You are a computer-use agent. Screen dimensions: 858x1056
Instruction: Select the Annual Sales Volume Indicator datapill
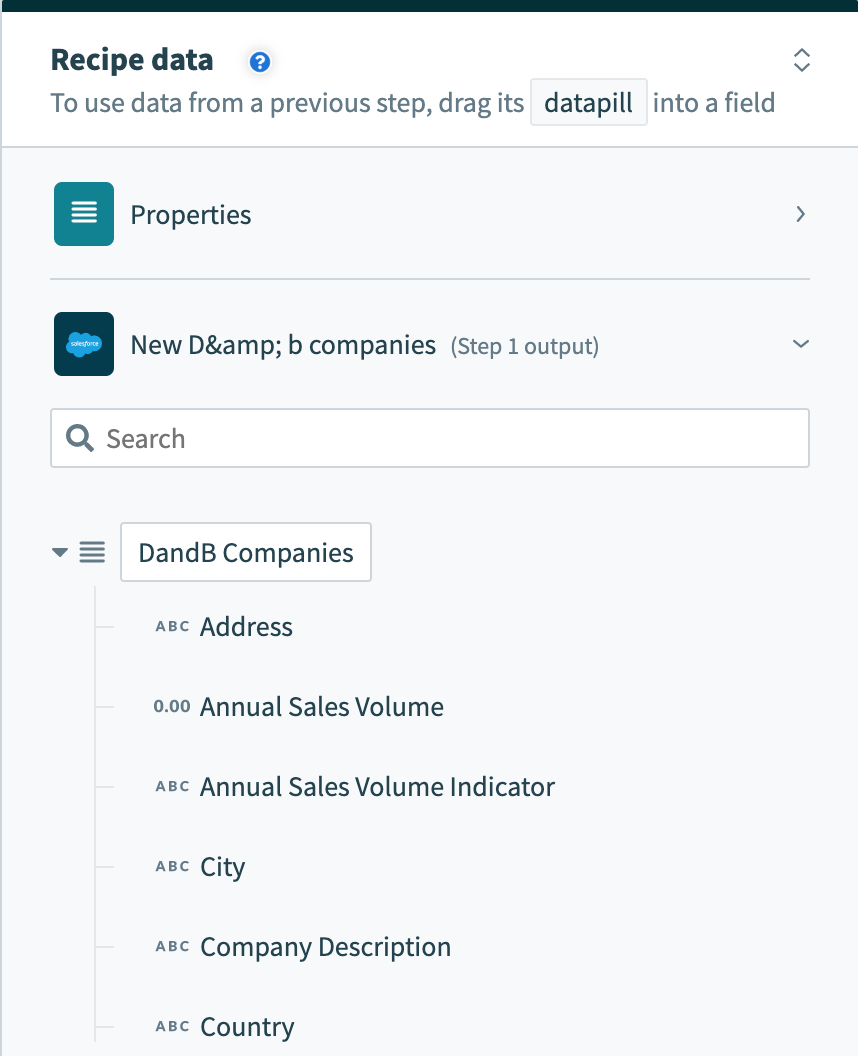coord(377,786)
